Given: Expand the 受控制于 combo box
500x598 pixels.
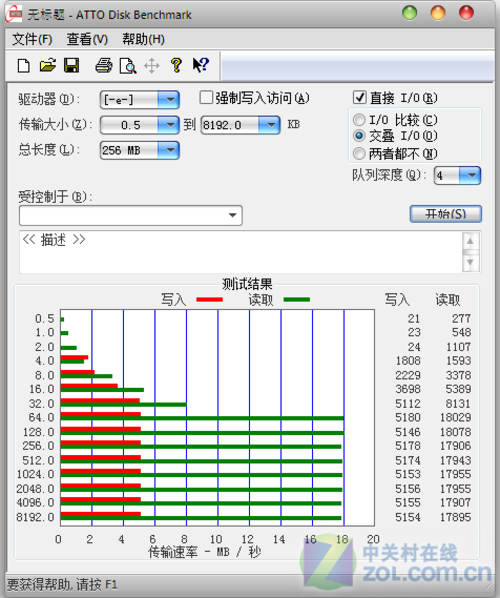Looking at the screenshot, I should 233,215.
